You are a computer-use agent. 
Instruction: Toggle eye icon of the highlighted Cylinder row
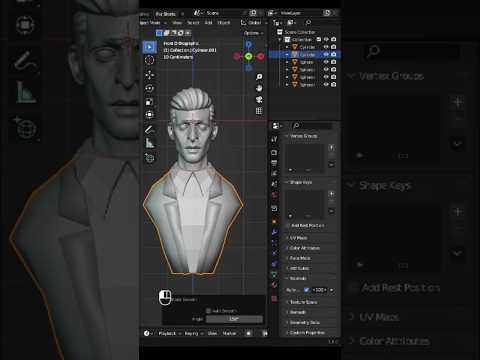pyautogui.click(x=326, y=54)
